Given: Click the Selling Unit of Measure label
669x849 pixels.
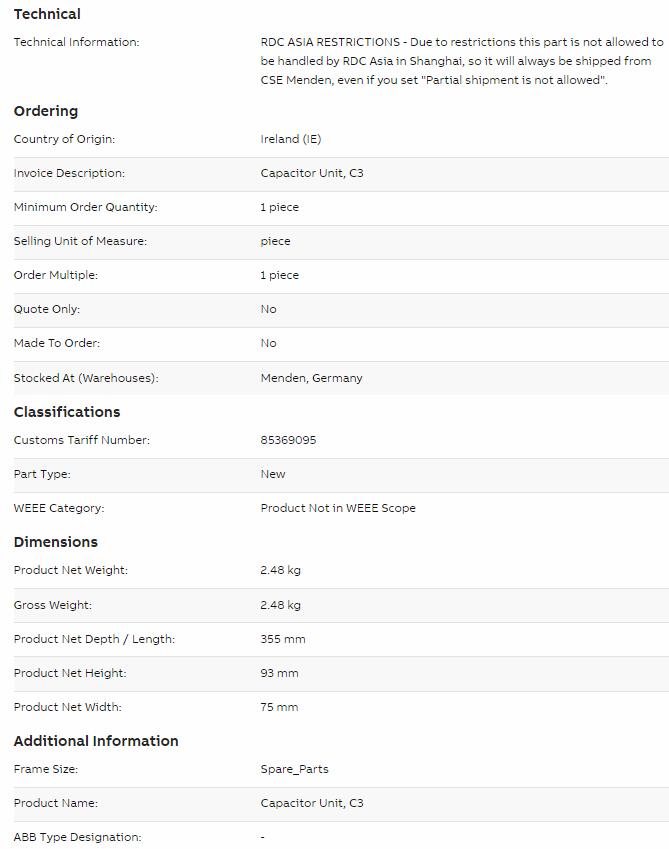Looking at the screenshot, I should pos(80,241).
